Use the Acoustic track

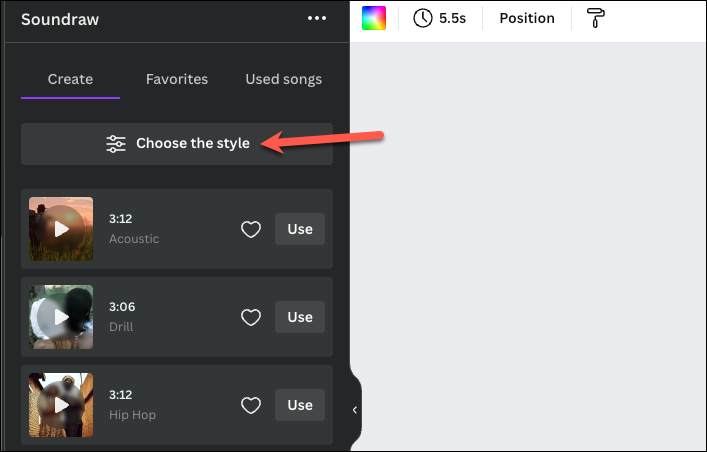point(300,229)
